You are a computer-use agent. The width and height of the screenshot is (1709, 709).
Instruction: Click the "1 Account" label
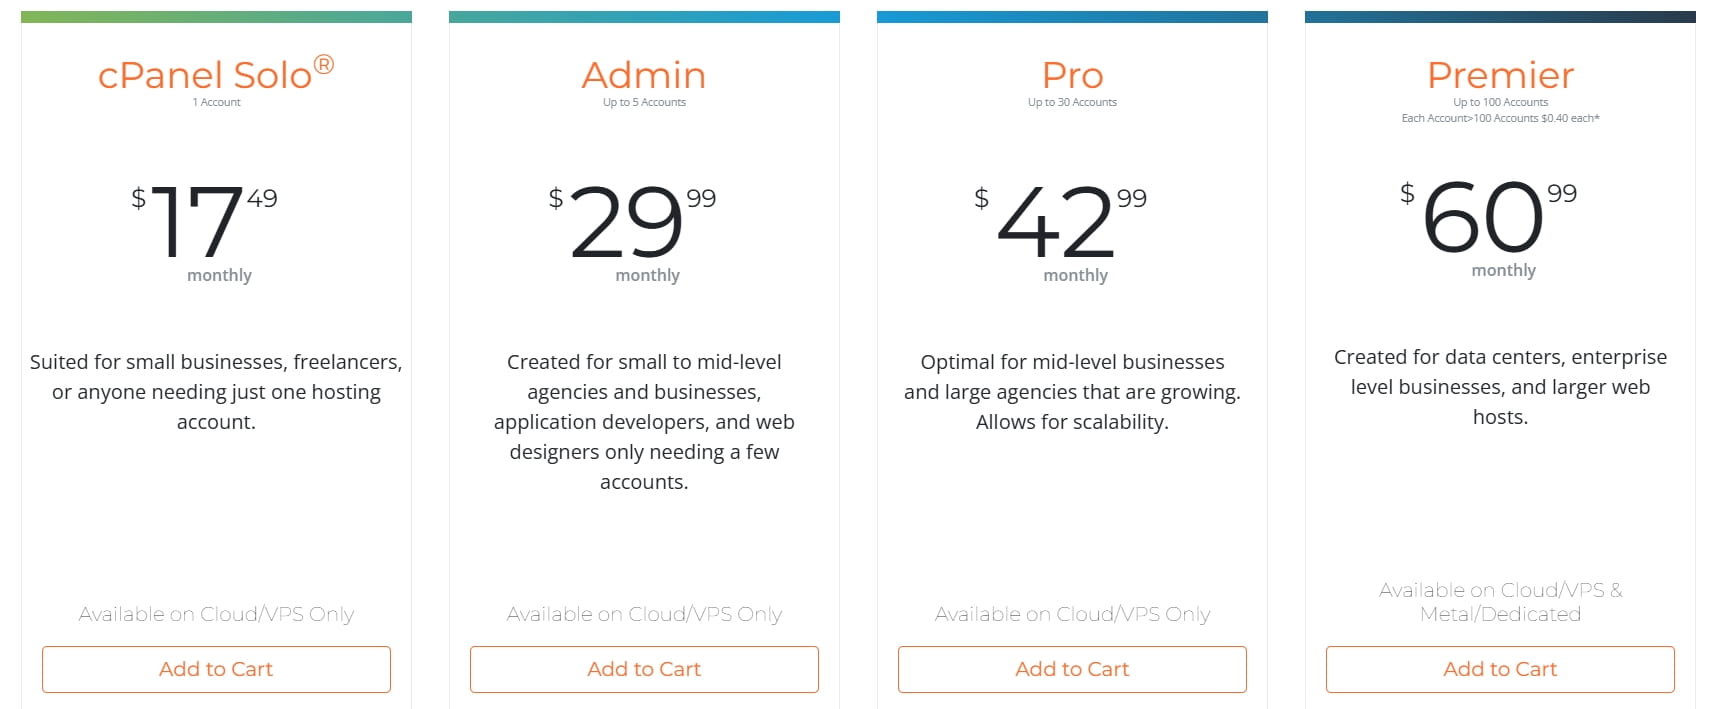coord(216,102)
